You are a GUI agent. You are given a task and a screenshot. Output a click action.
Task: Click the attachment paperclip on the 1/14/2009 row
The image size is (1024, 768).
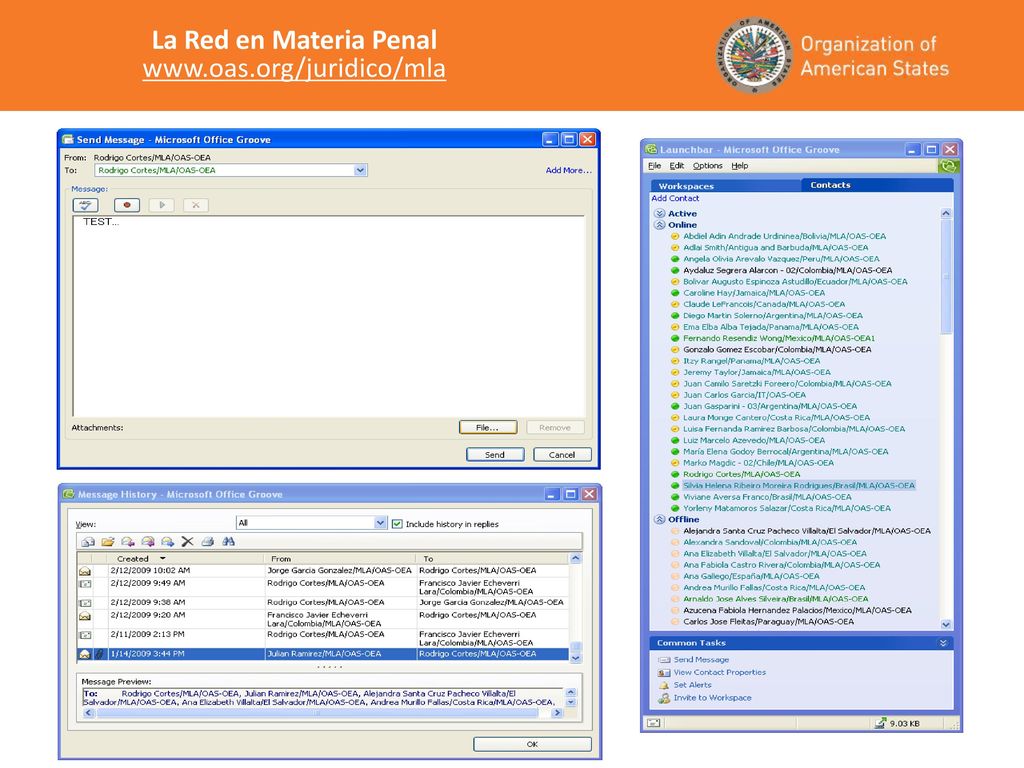(100, 654)
